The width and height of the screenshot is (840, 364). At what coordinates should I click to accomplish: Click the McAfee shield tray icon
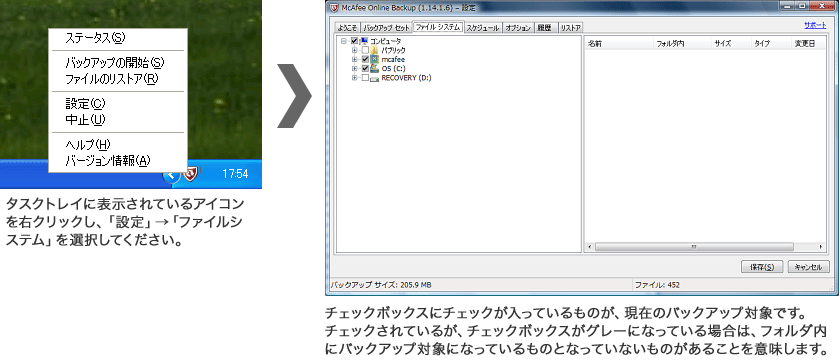tap(191, 174)
